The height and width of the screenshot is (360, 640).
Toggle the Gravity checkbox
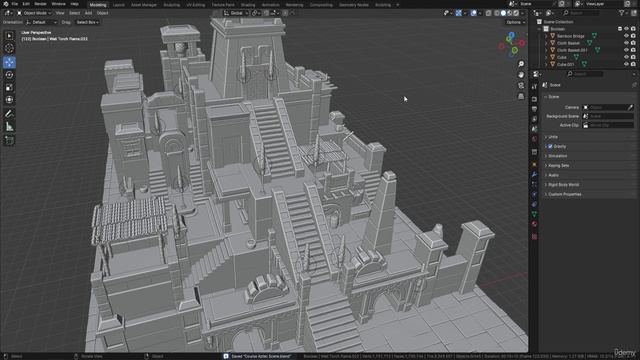(550, 146)
